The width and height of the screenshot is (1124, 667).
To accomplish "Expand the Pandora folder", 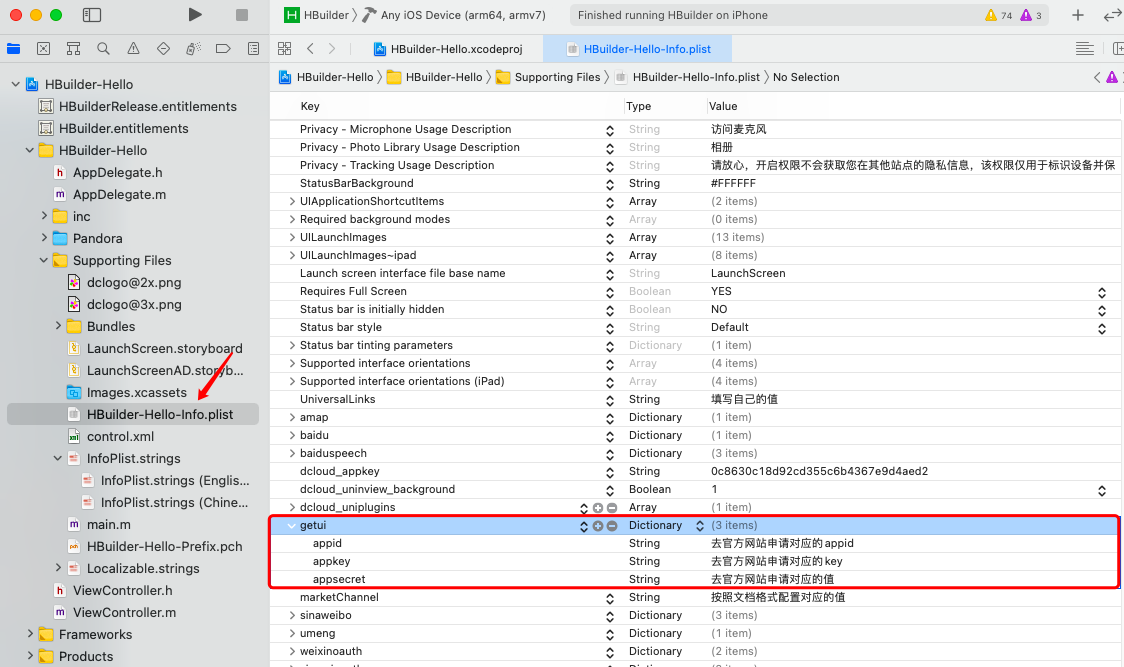I will pyautogui.click(x=44, y=238).
